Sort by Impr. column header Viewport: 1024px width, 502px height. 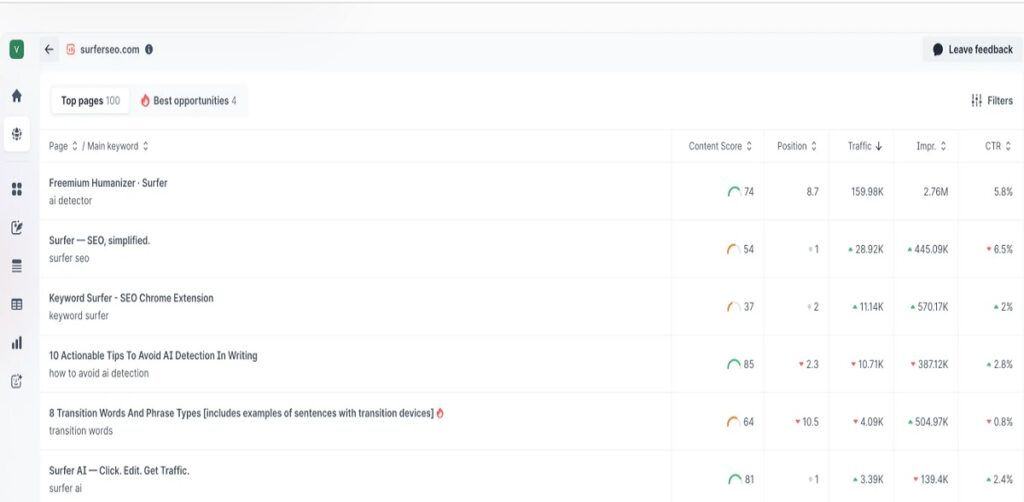tap(931, 146)
